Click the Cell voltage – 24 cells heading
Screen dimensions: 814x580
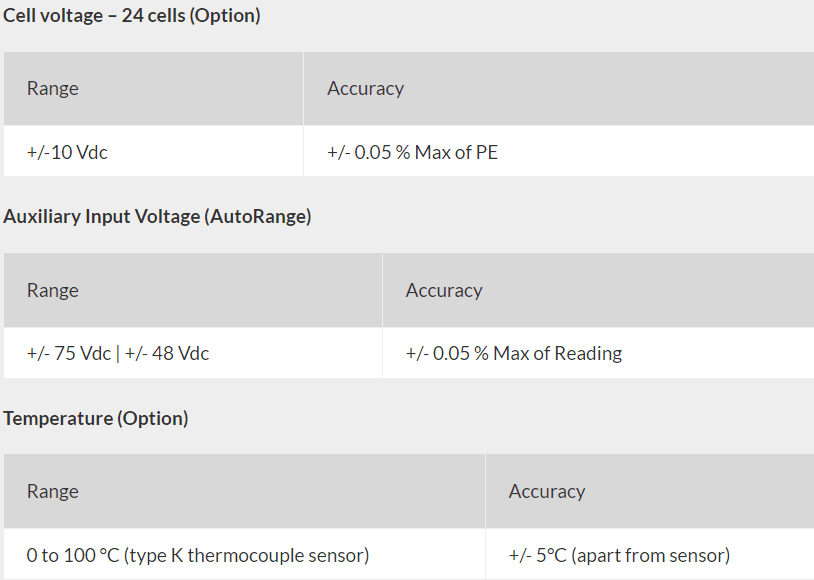click(132, 16)
